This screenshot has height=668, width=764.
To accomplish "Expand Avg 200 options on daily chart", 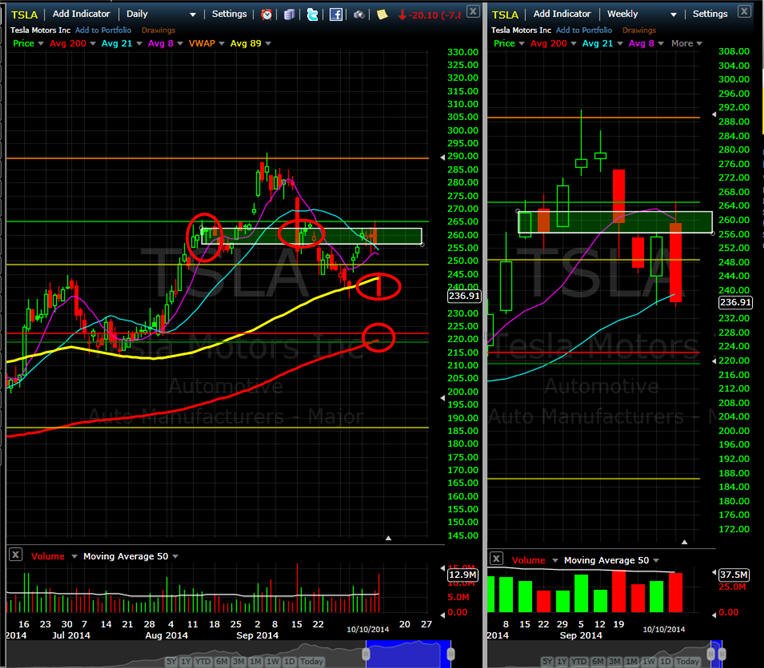I will tap(93, 43).
